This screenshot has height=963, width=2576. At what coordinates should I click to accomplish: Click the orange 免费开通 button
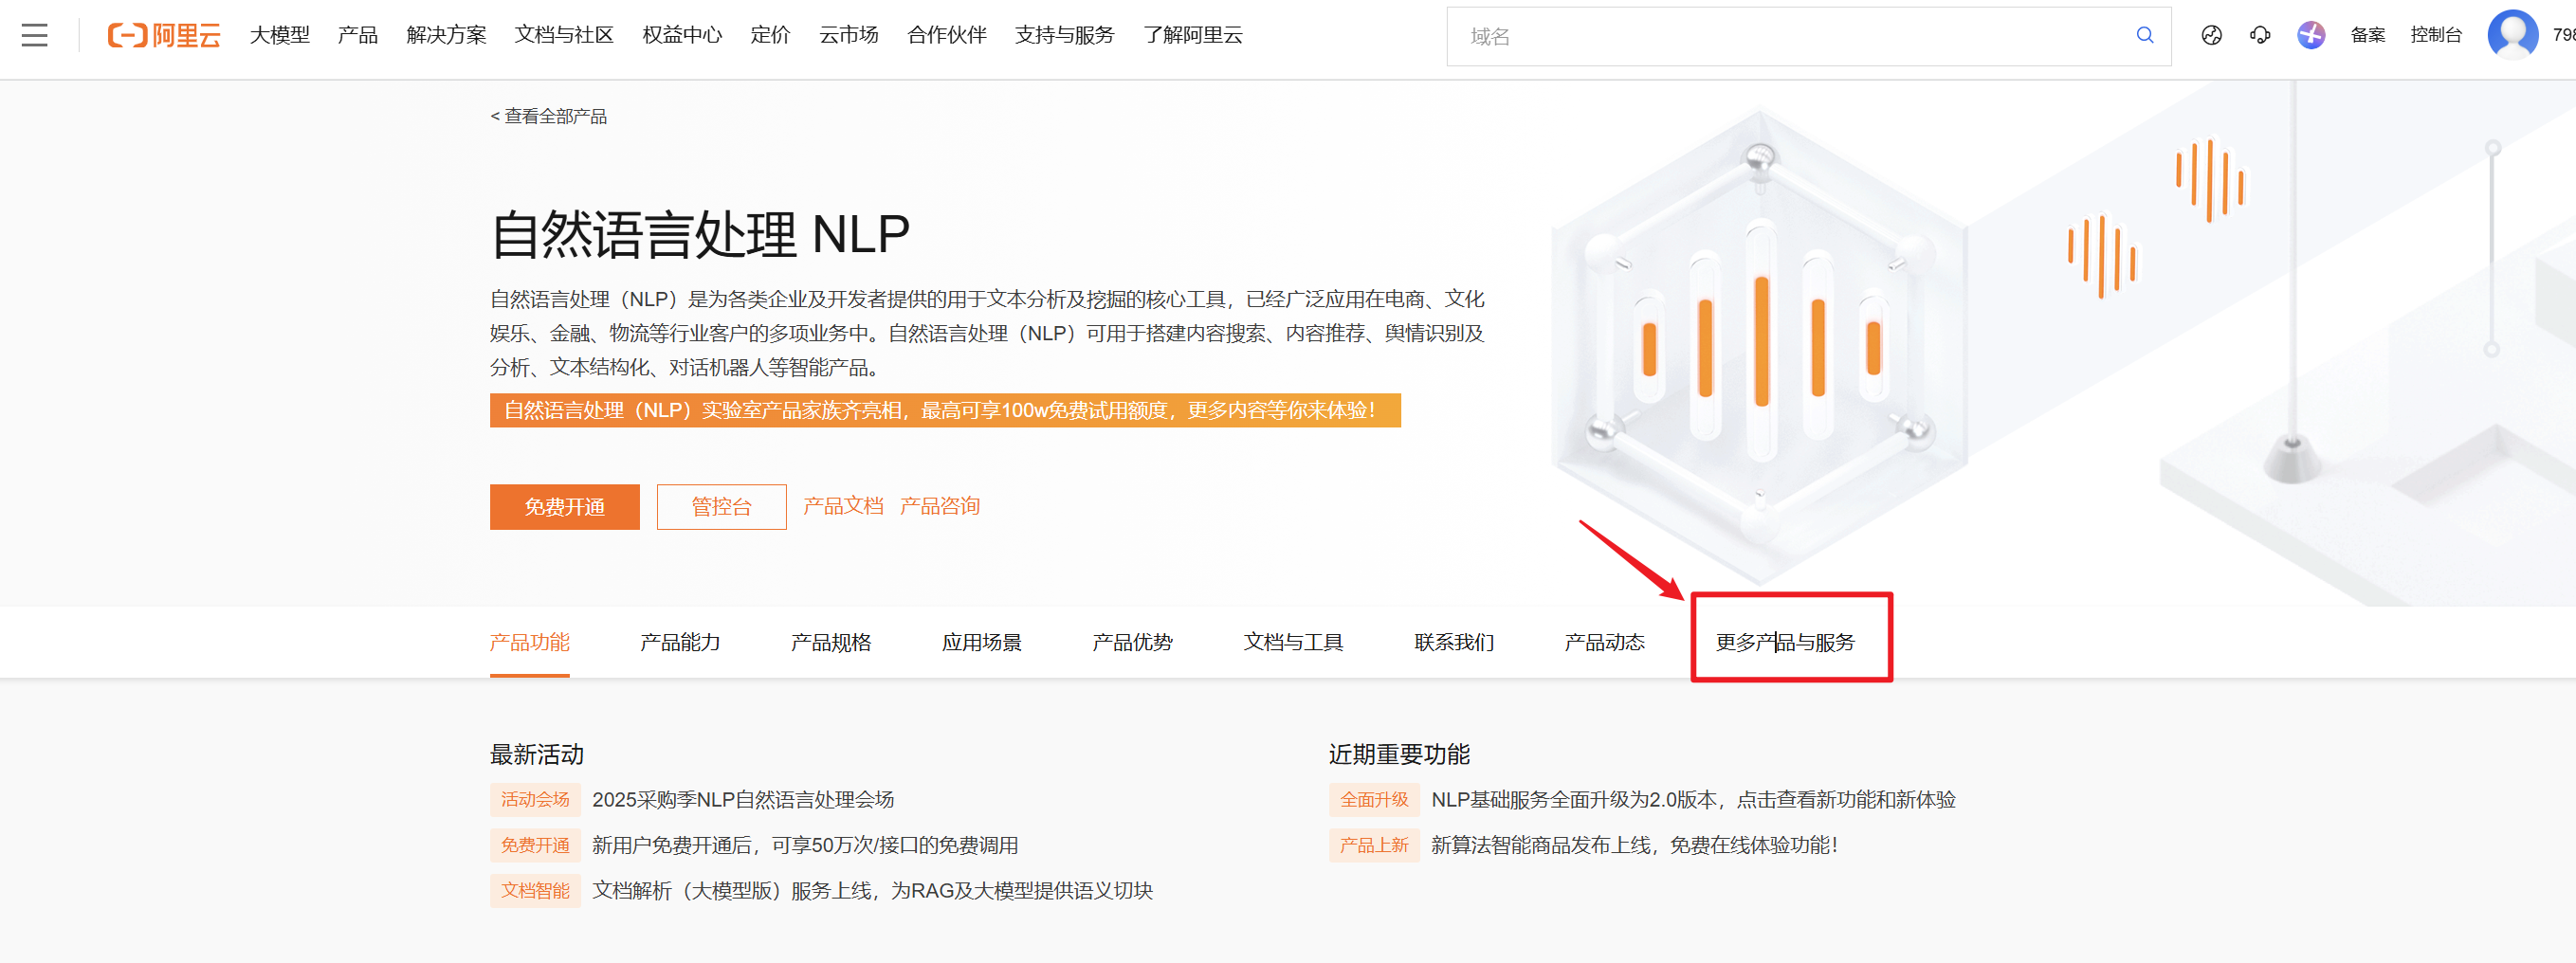[x=564, y=507]
